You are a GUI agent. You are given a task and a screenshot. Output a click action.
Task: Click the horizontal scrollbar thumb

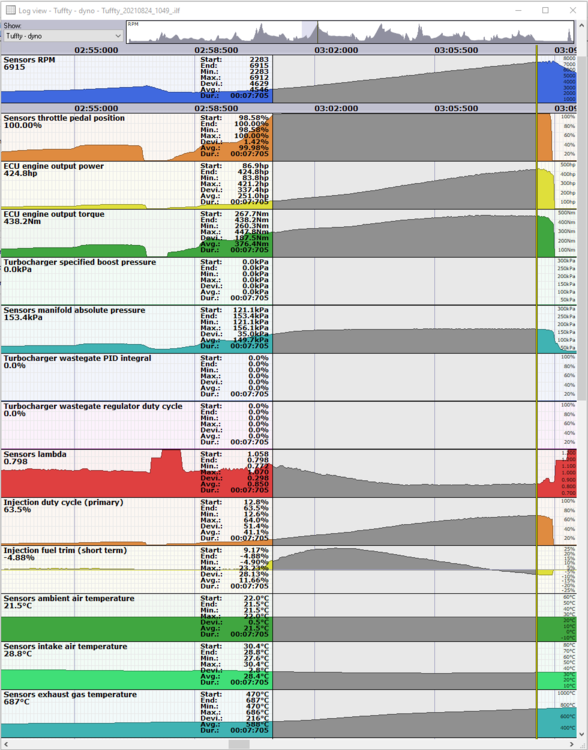click(x=239, y=744)
